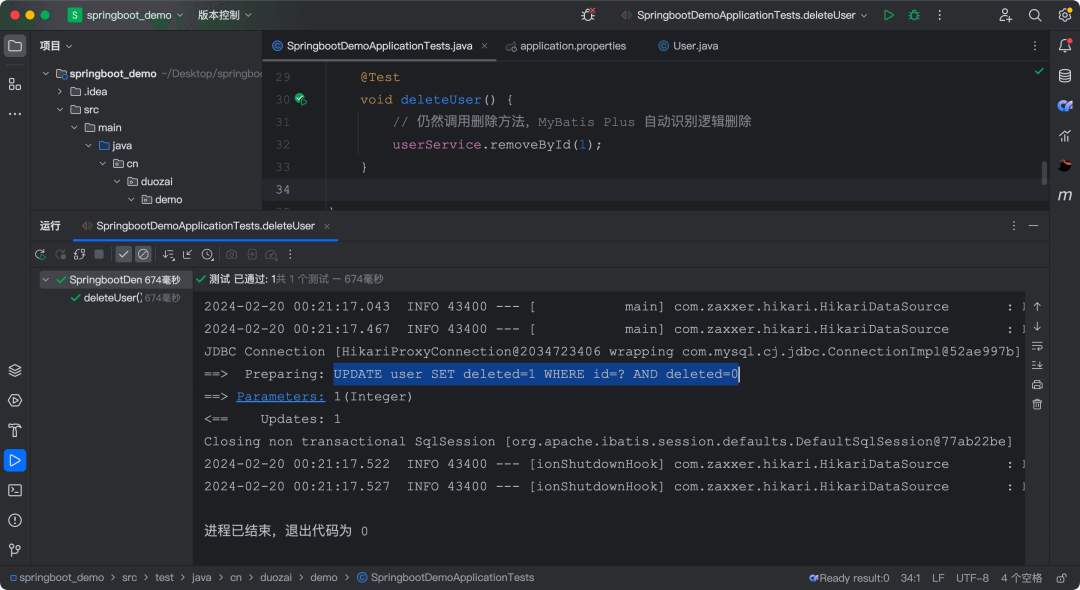1080x590 pixels.
Task: Click the run gutter icon beside deleteUser
Action: [x=301, y=99]
